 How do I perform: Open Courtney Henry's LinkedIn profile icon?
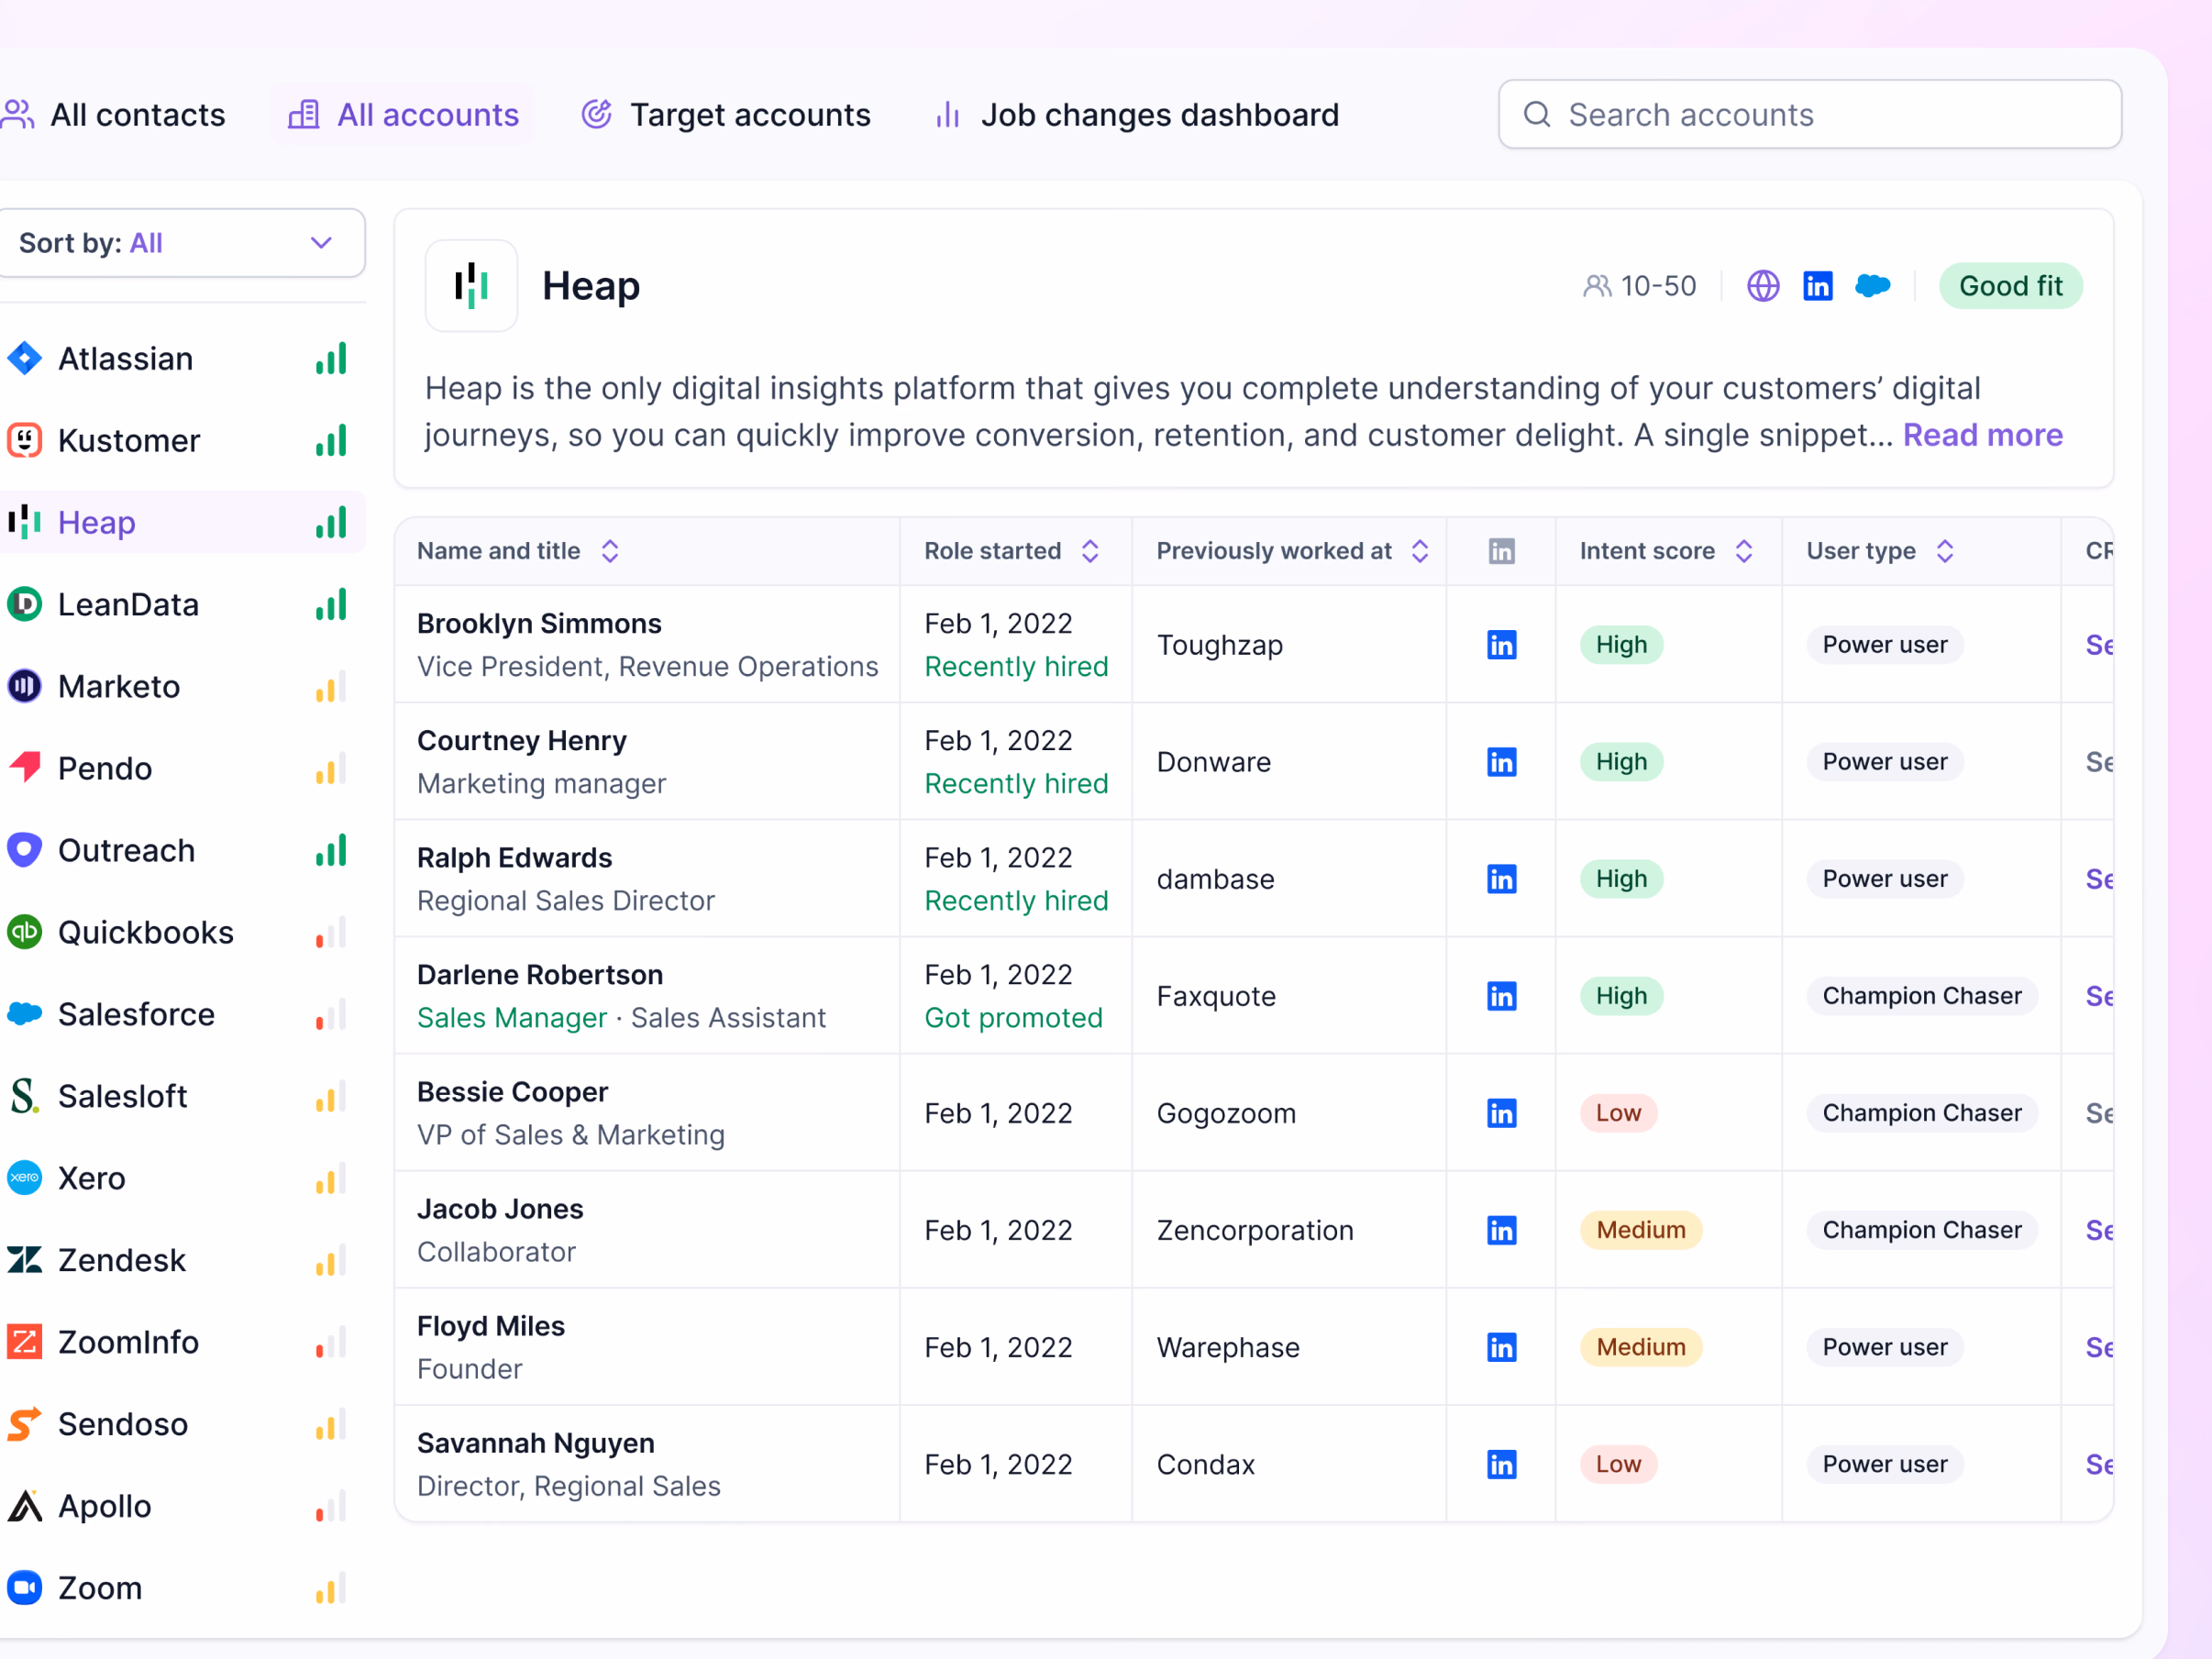(x=1501, y=762)
